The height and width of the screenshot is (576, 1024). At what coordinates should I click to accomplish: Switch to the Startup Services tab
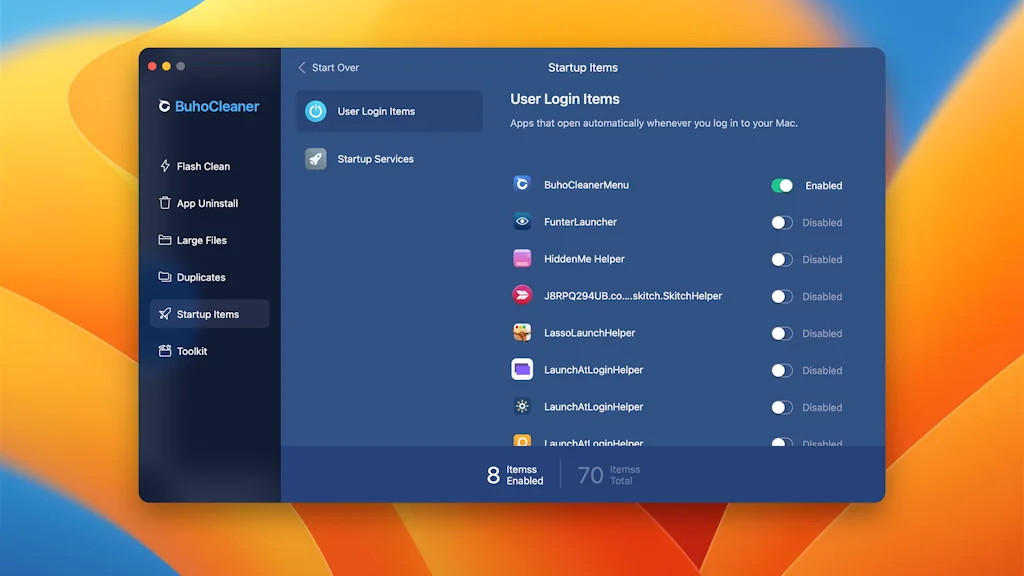click(x=388, y=158)
